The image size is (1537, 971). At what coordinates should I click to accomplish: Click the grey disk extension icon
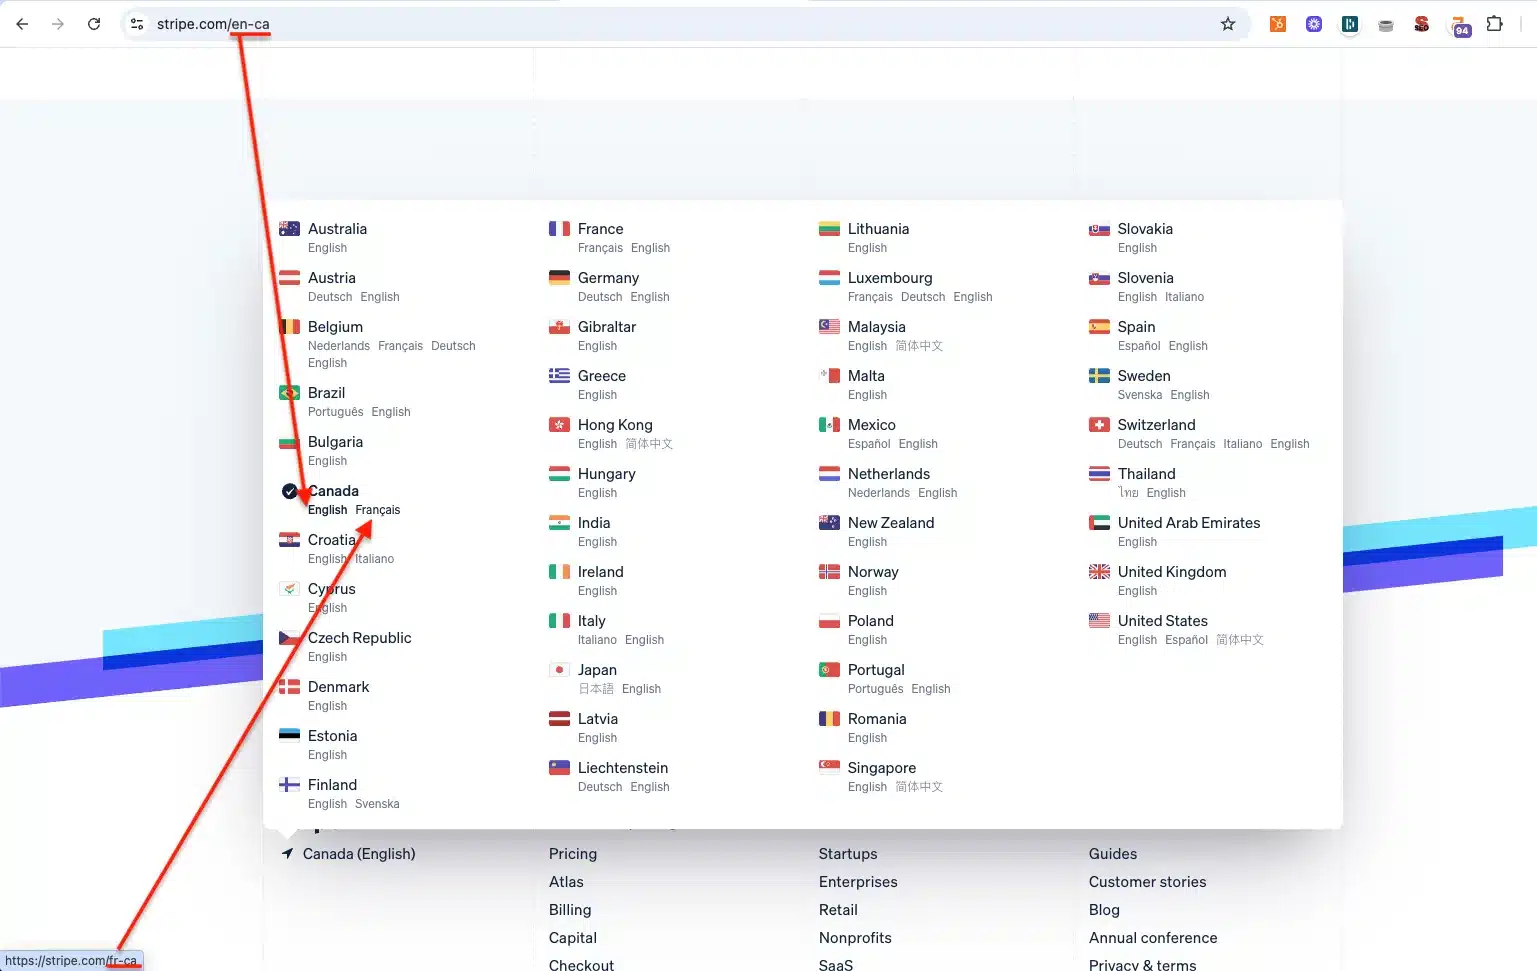click(x=1386, y=25)
